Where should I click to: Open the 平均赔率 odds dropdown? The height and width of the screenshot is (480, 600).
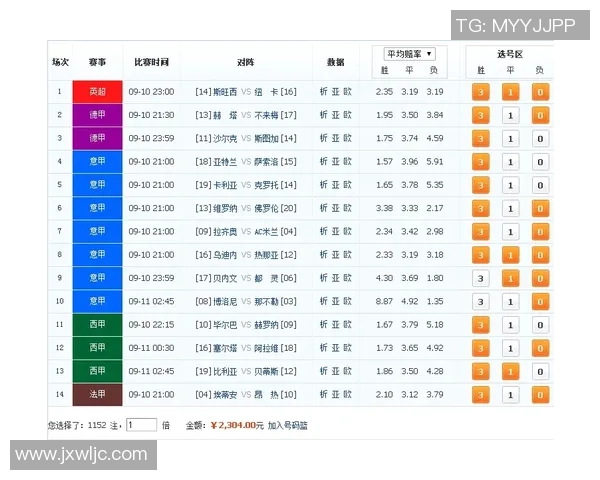click(x=409, y=54)
